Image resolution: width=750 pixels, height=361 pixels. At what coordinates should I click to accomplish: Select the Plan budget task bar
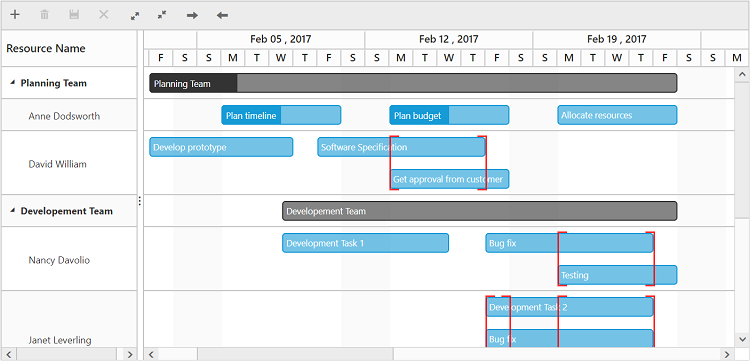[x=449, y=115]
